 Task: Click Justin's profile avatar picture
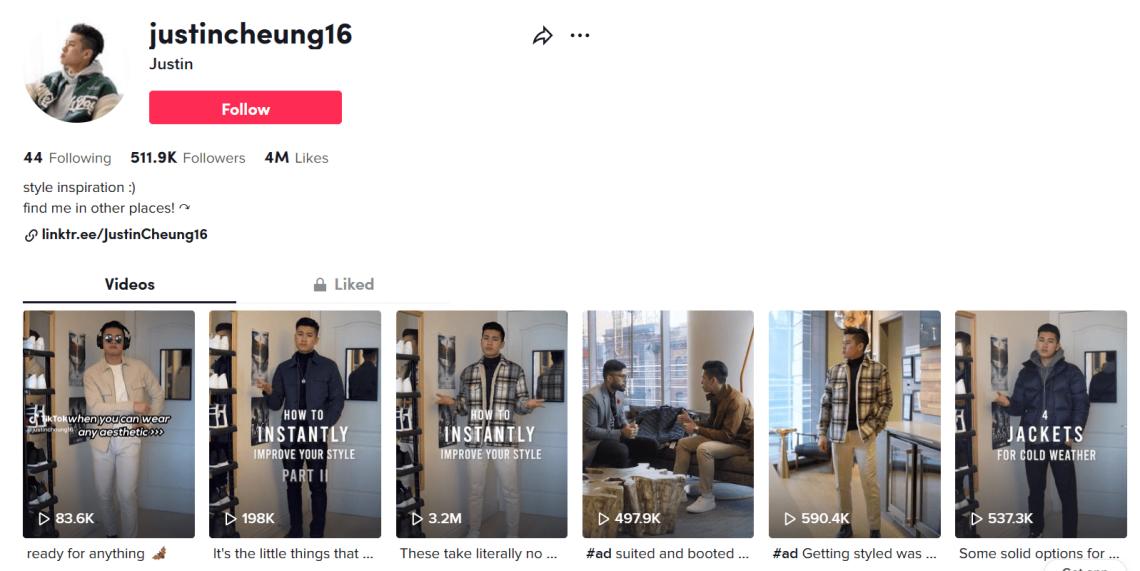(75, 70)
